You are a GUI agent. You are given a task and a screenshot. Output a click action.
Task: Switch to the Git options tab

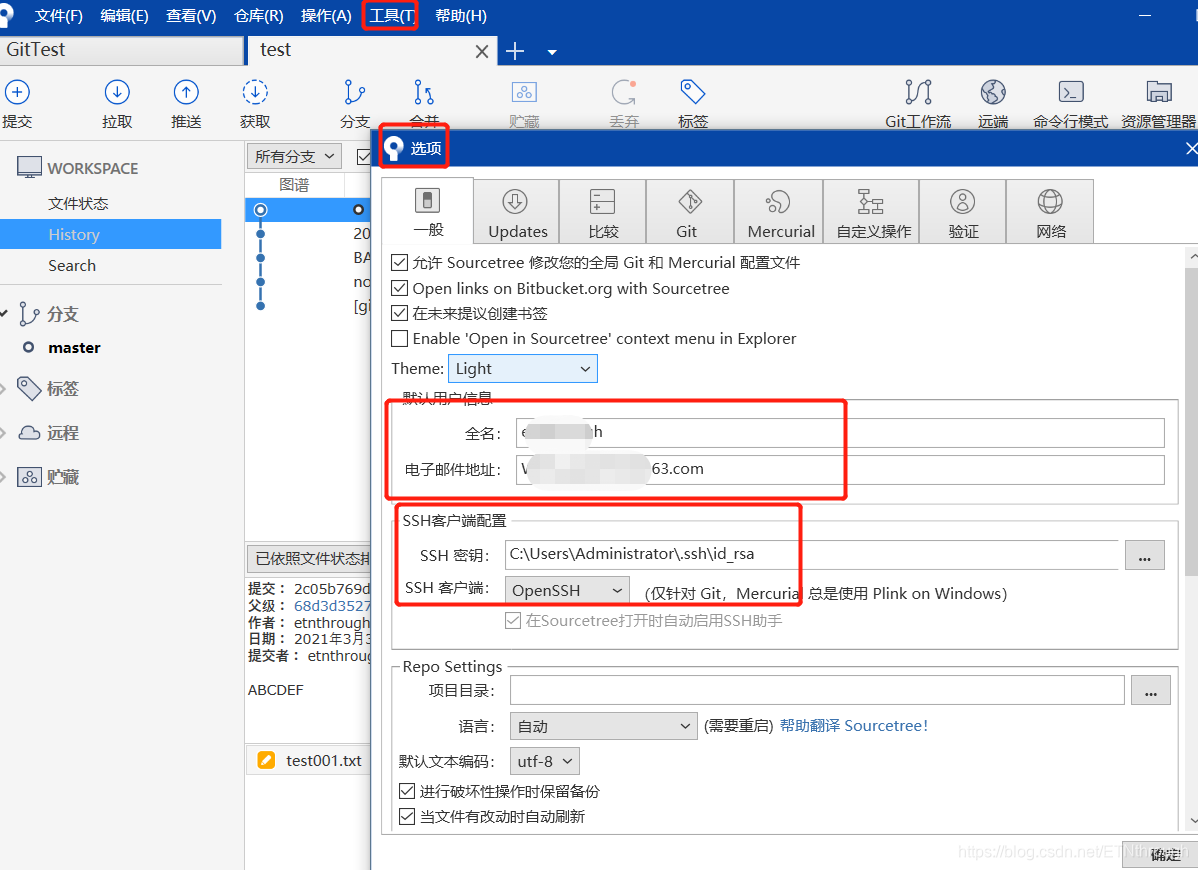690,212
